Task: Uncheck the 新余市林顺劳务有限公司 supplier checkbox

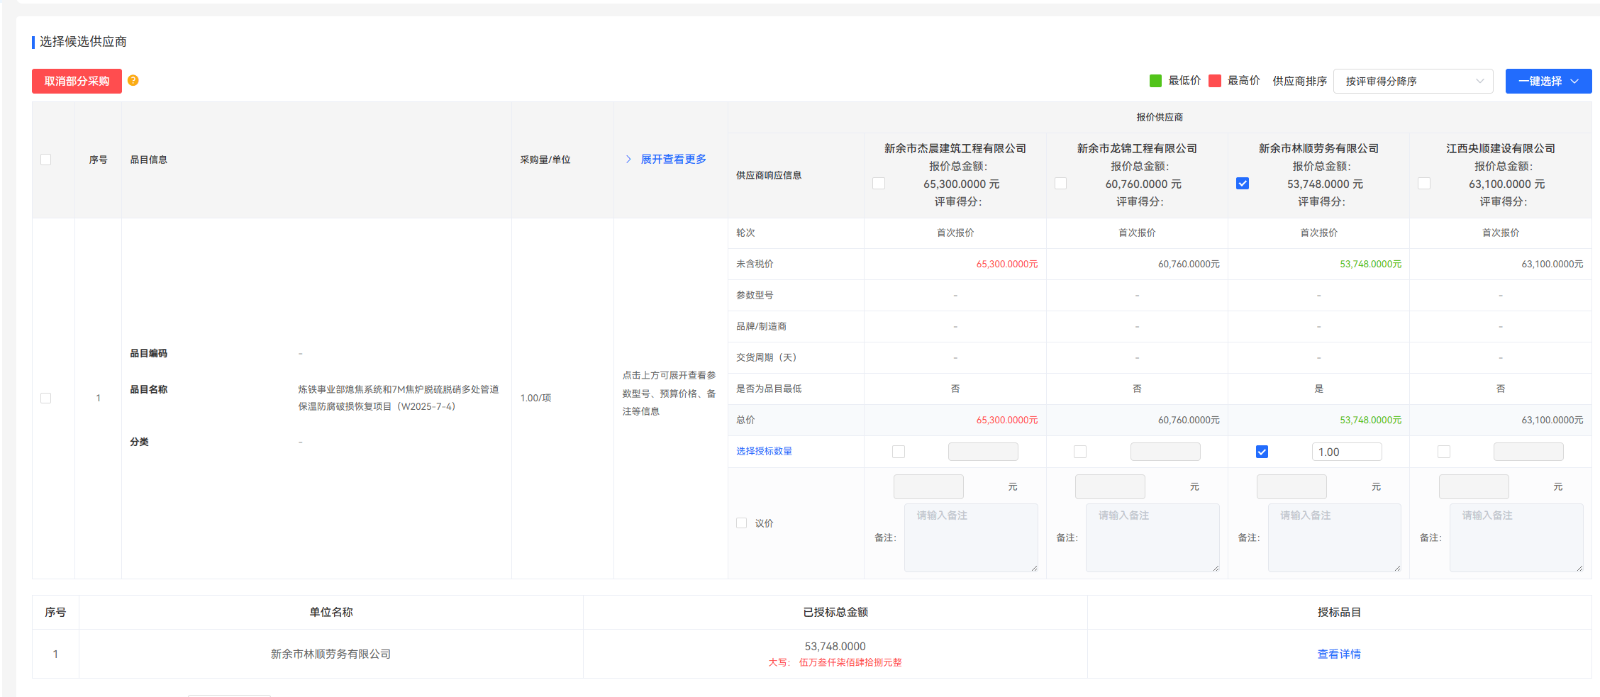Action: (1242, 183)
